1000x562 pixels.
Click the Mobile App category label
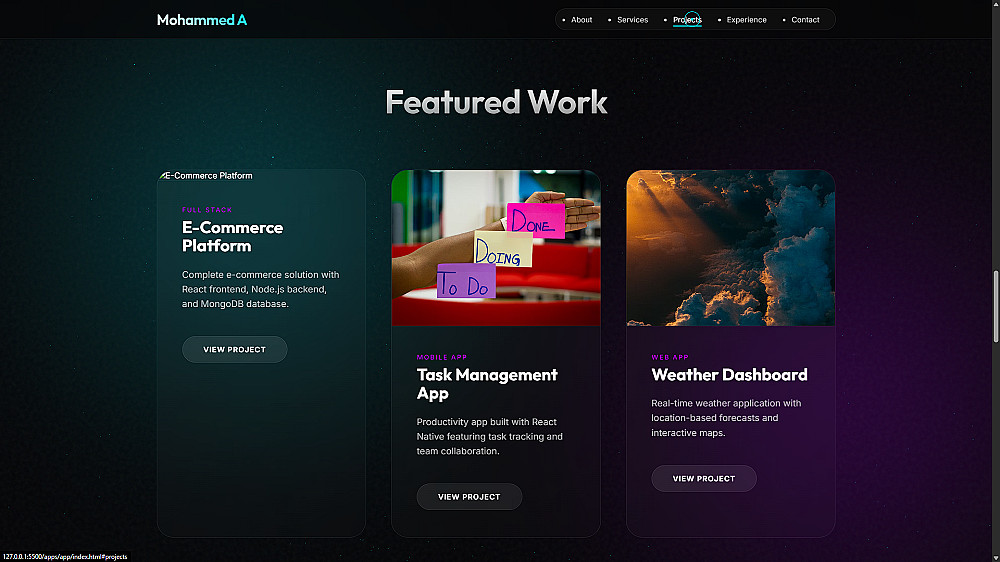[441, 357]
